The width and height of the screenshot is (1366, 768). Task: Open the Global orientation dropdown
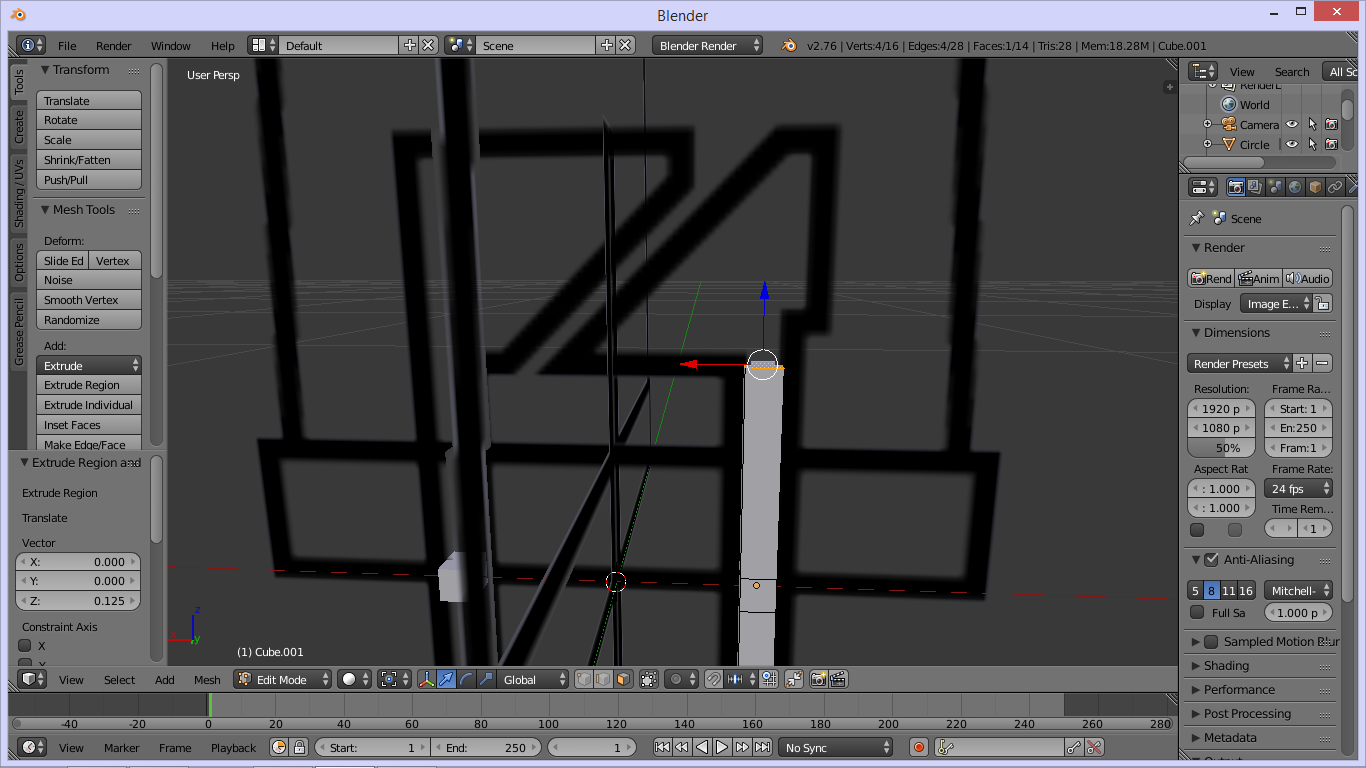pos(533,679)
